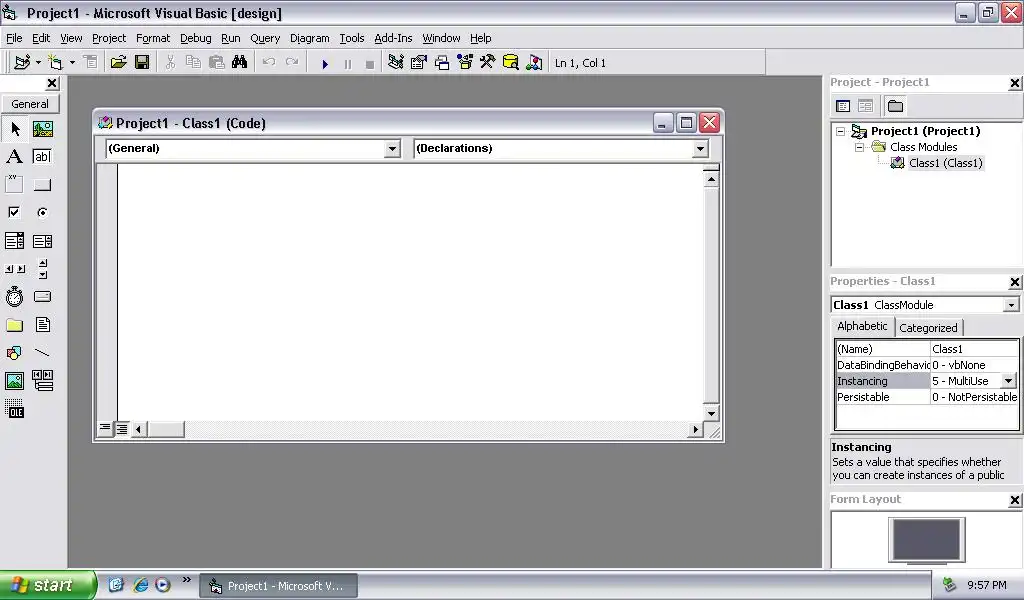Click the Windows start button
The width and height of the screenshot is (1024, 600).
[48, 585]
